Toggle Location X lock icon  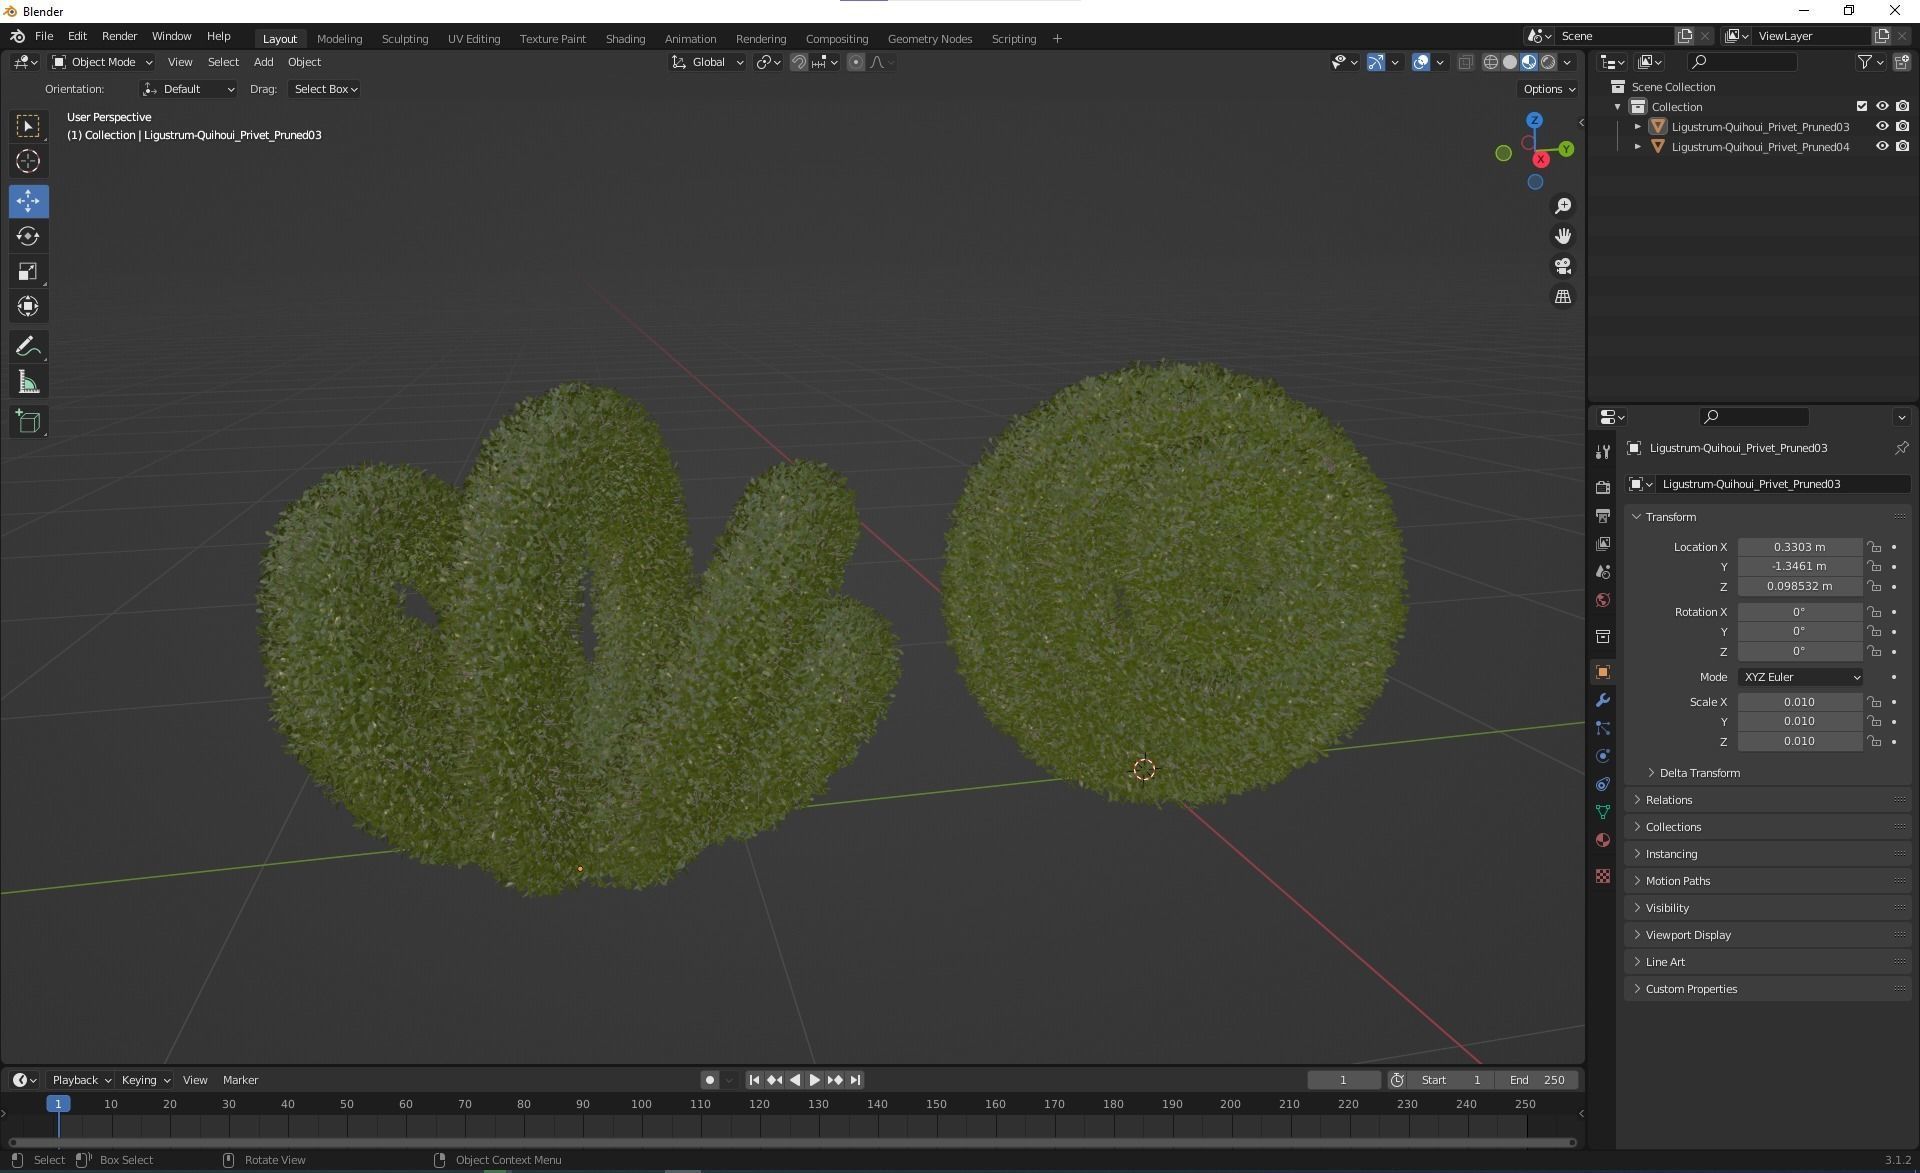tap(1875, 547)
